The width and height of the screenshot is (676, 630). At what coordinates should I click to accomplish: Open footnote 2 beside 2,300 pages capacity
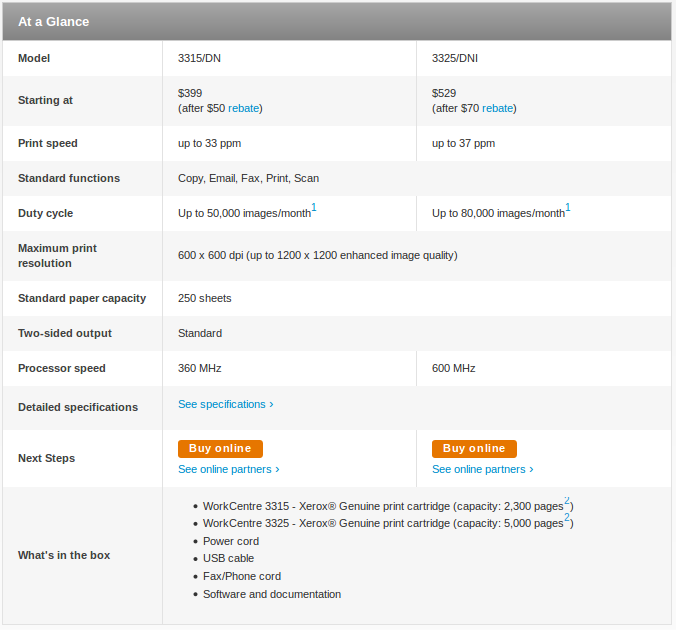pos(567,500)
